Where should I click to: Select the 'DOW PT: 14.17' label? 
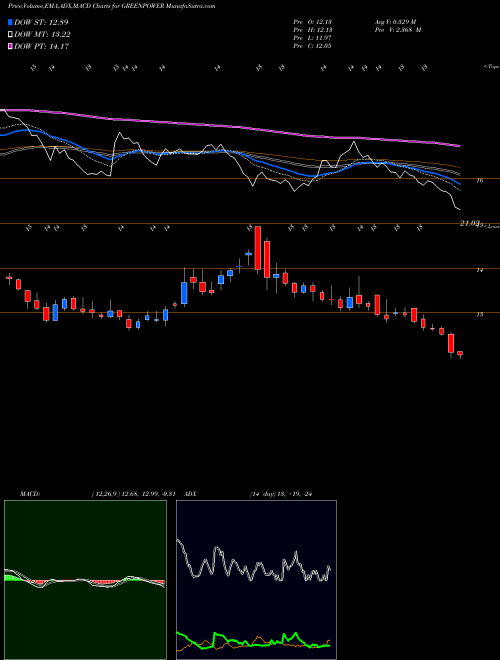click(41, 47)
